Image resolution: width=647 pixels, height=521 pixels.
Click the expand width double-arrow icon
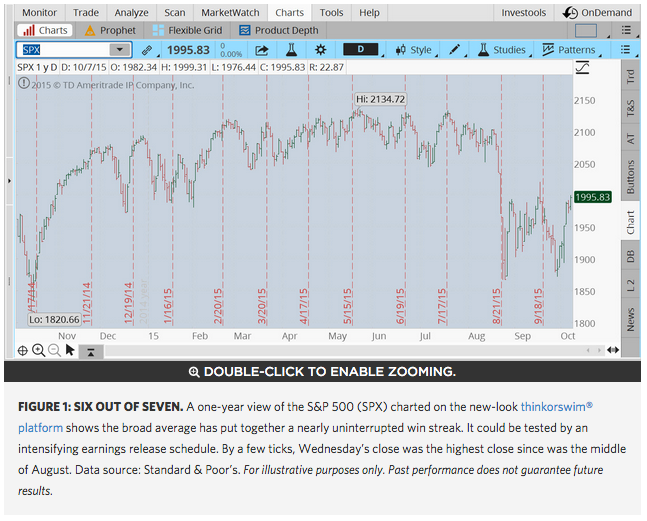pyautogui.click(x=613, y=350)
